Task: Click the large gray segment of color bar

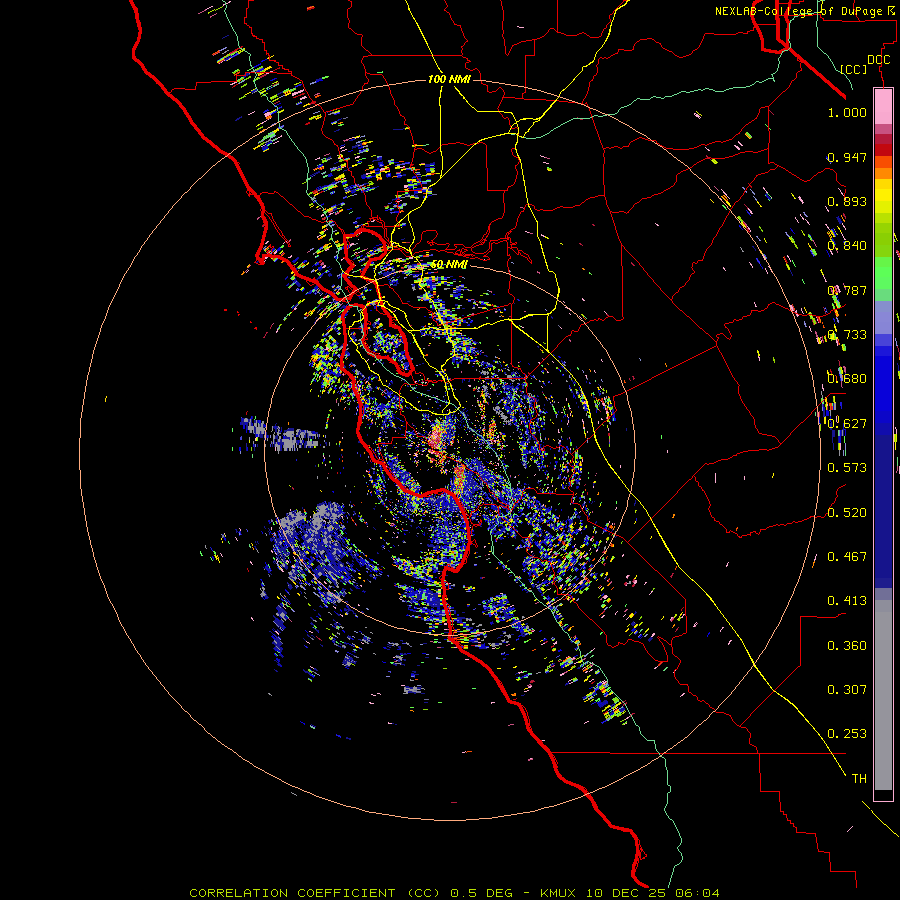Action: (x=883, y=695)
